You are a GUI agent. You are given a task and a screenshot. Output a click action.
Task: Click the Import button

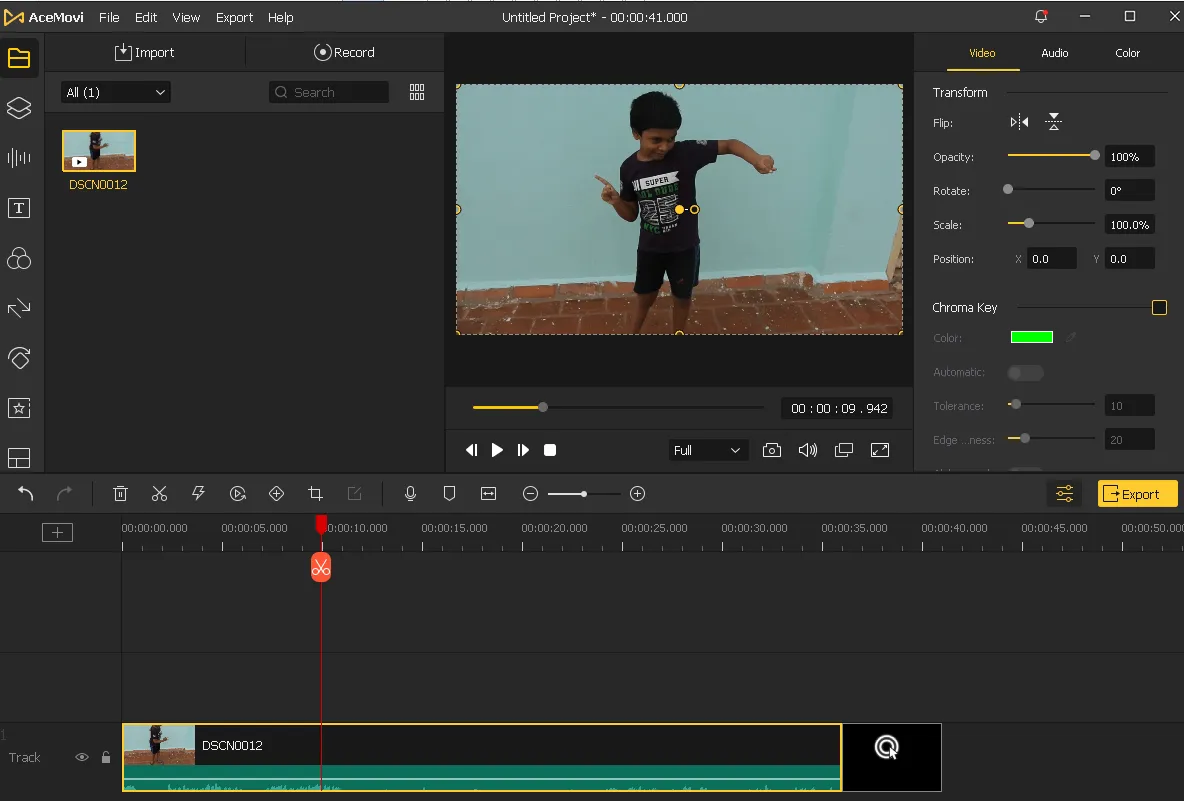click(145, 52)
